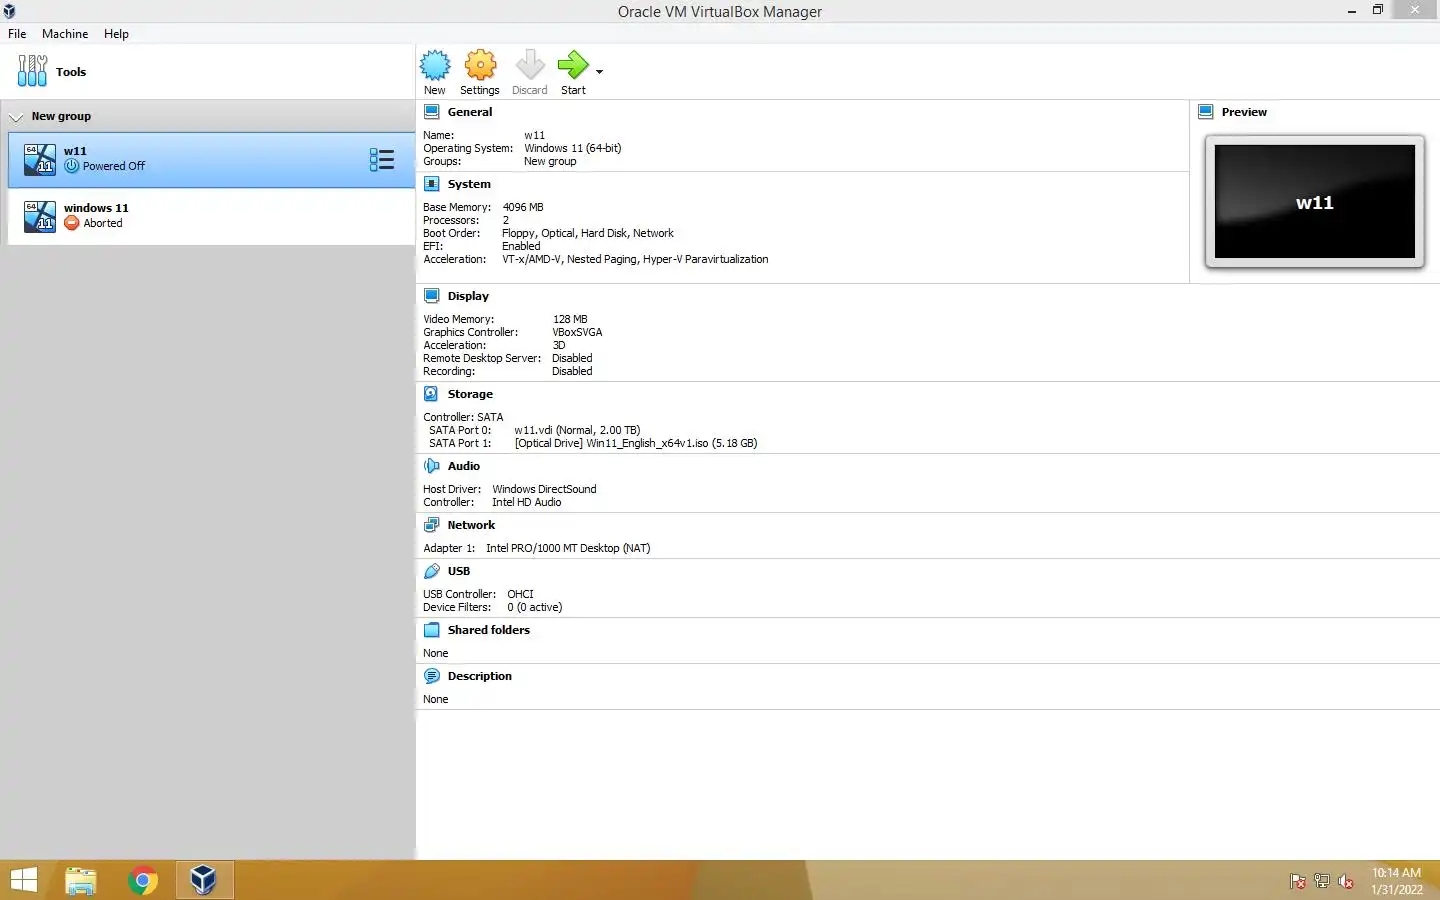1440x900 pixels.
Task: Click the Preview header label
Action: tap(1244, 112)
